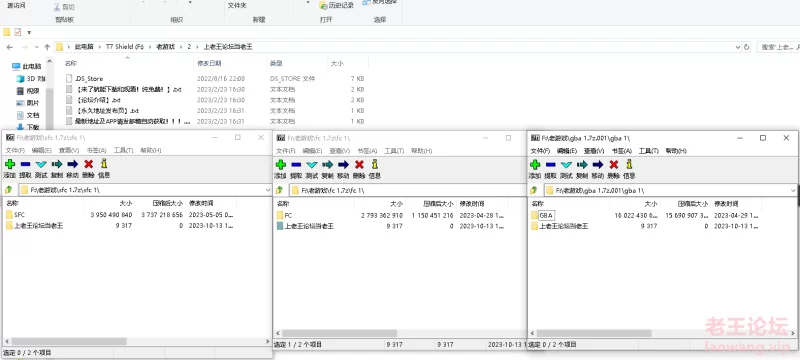Open 帮助(H) menu in gba window
Image resolution: width=800 pixels, height=360 pixels.
(676, 151)
